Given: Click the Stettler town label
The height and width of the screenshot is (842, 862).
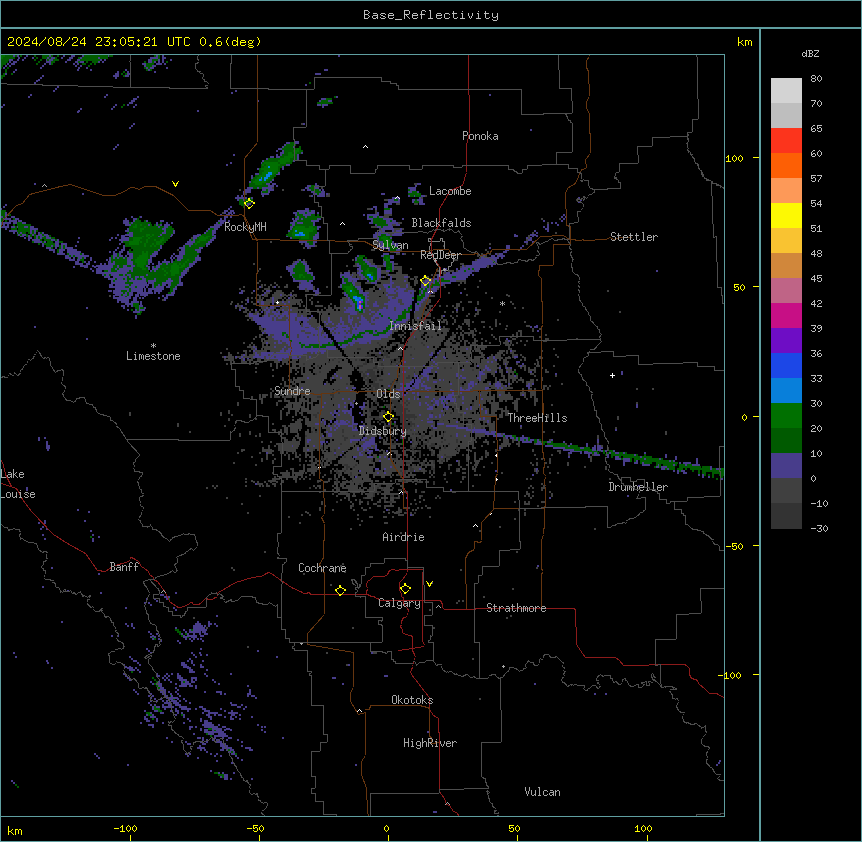Looking at the screenshot, I should pyautogui.click(x=634, y=237).
